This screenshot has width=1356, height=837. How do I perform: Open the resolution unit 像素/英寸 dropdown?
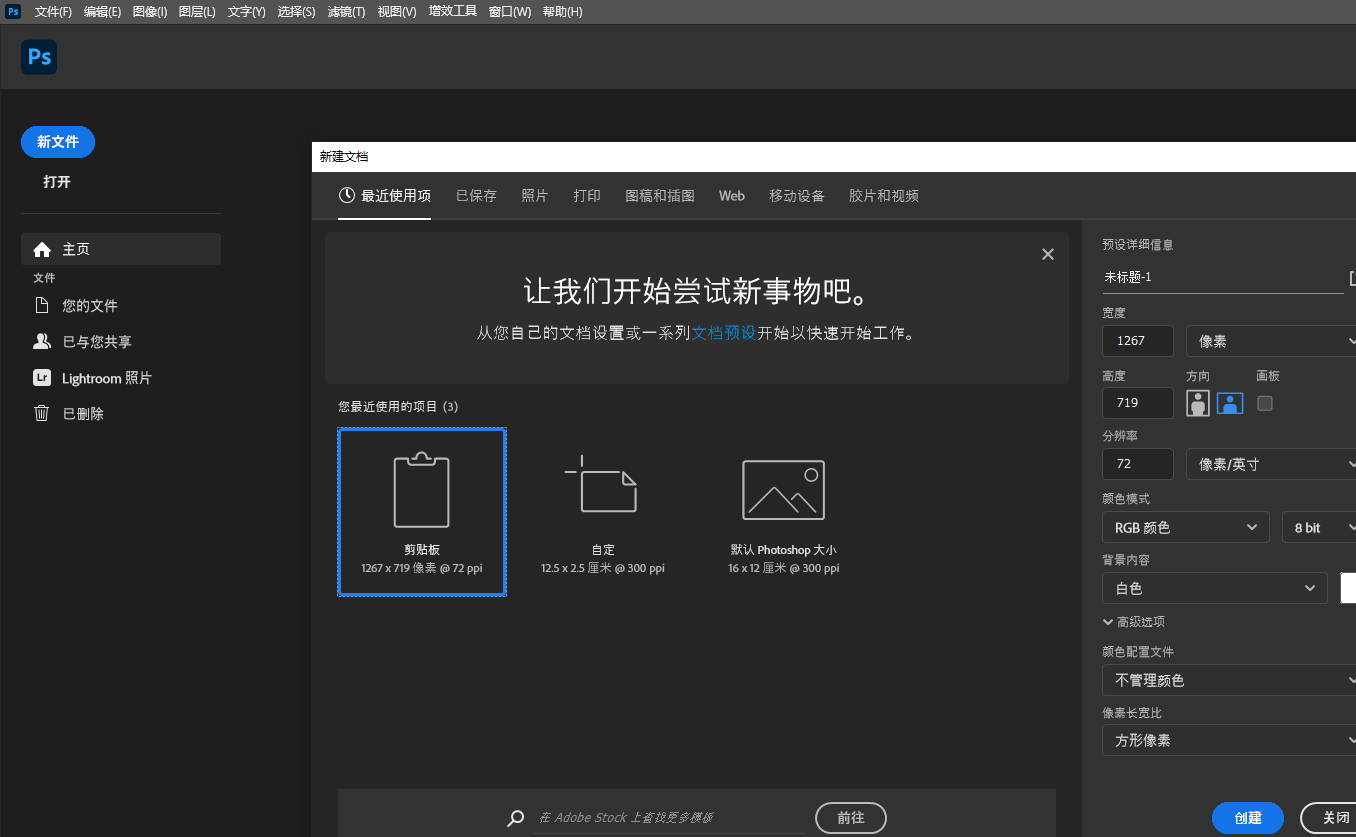click(x=1271, y=464)
